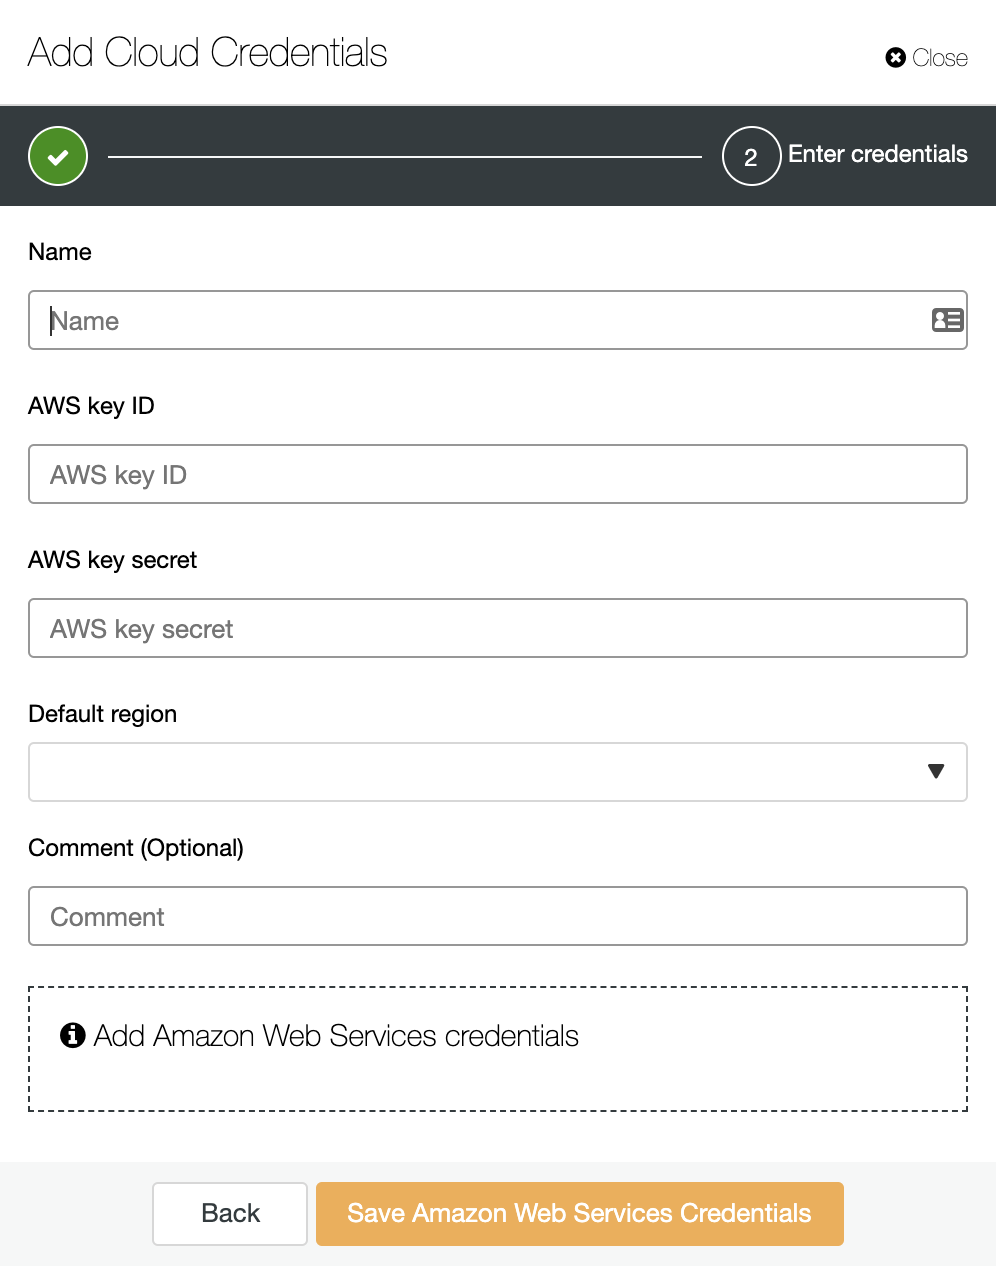Click the green completed-step checkmark circle
Screen dimensions: 996x1282
[58, 156]
